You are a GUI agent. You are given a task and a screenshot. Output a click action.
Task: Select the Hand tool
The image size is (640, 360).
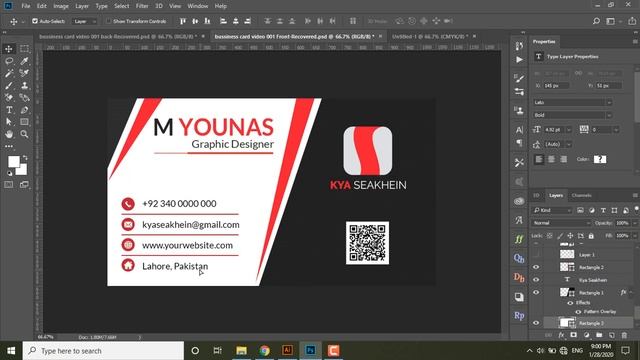coord(9,134)
